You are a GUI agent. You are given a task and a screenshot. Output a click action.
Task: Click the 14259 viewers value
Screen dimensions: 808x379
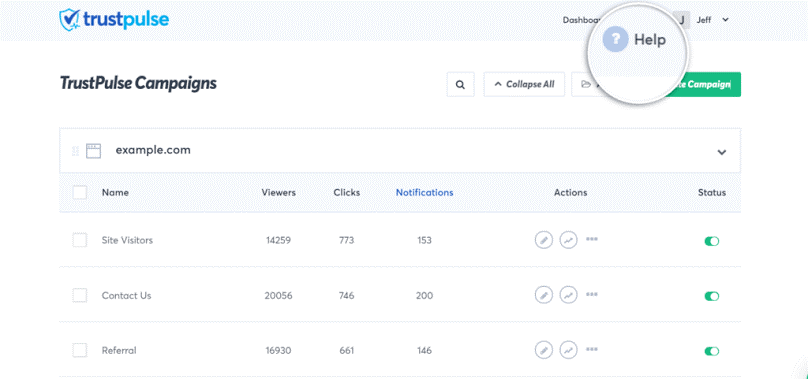pyautogui.click(x=278, y=240)
